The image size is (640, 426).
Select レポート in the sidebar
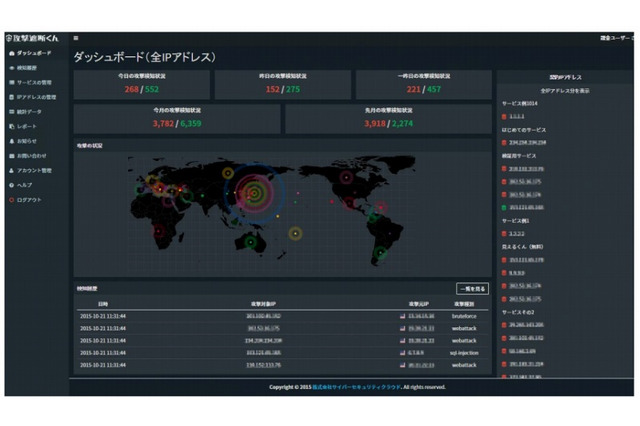coord(27,127)
